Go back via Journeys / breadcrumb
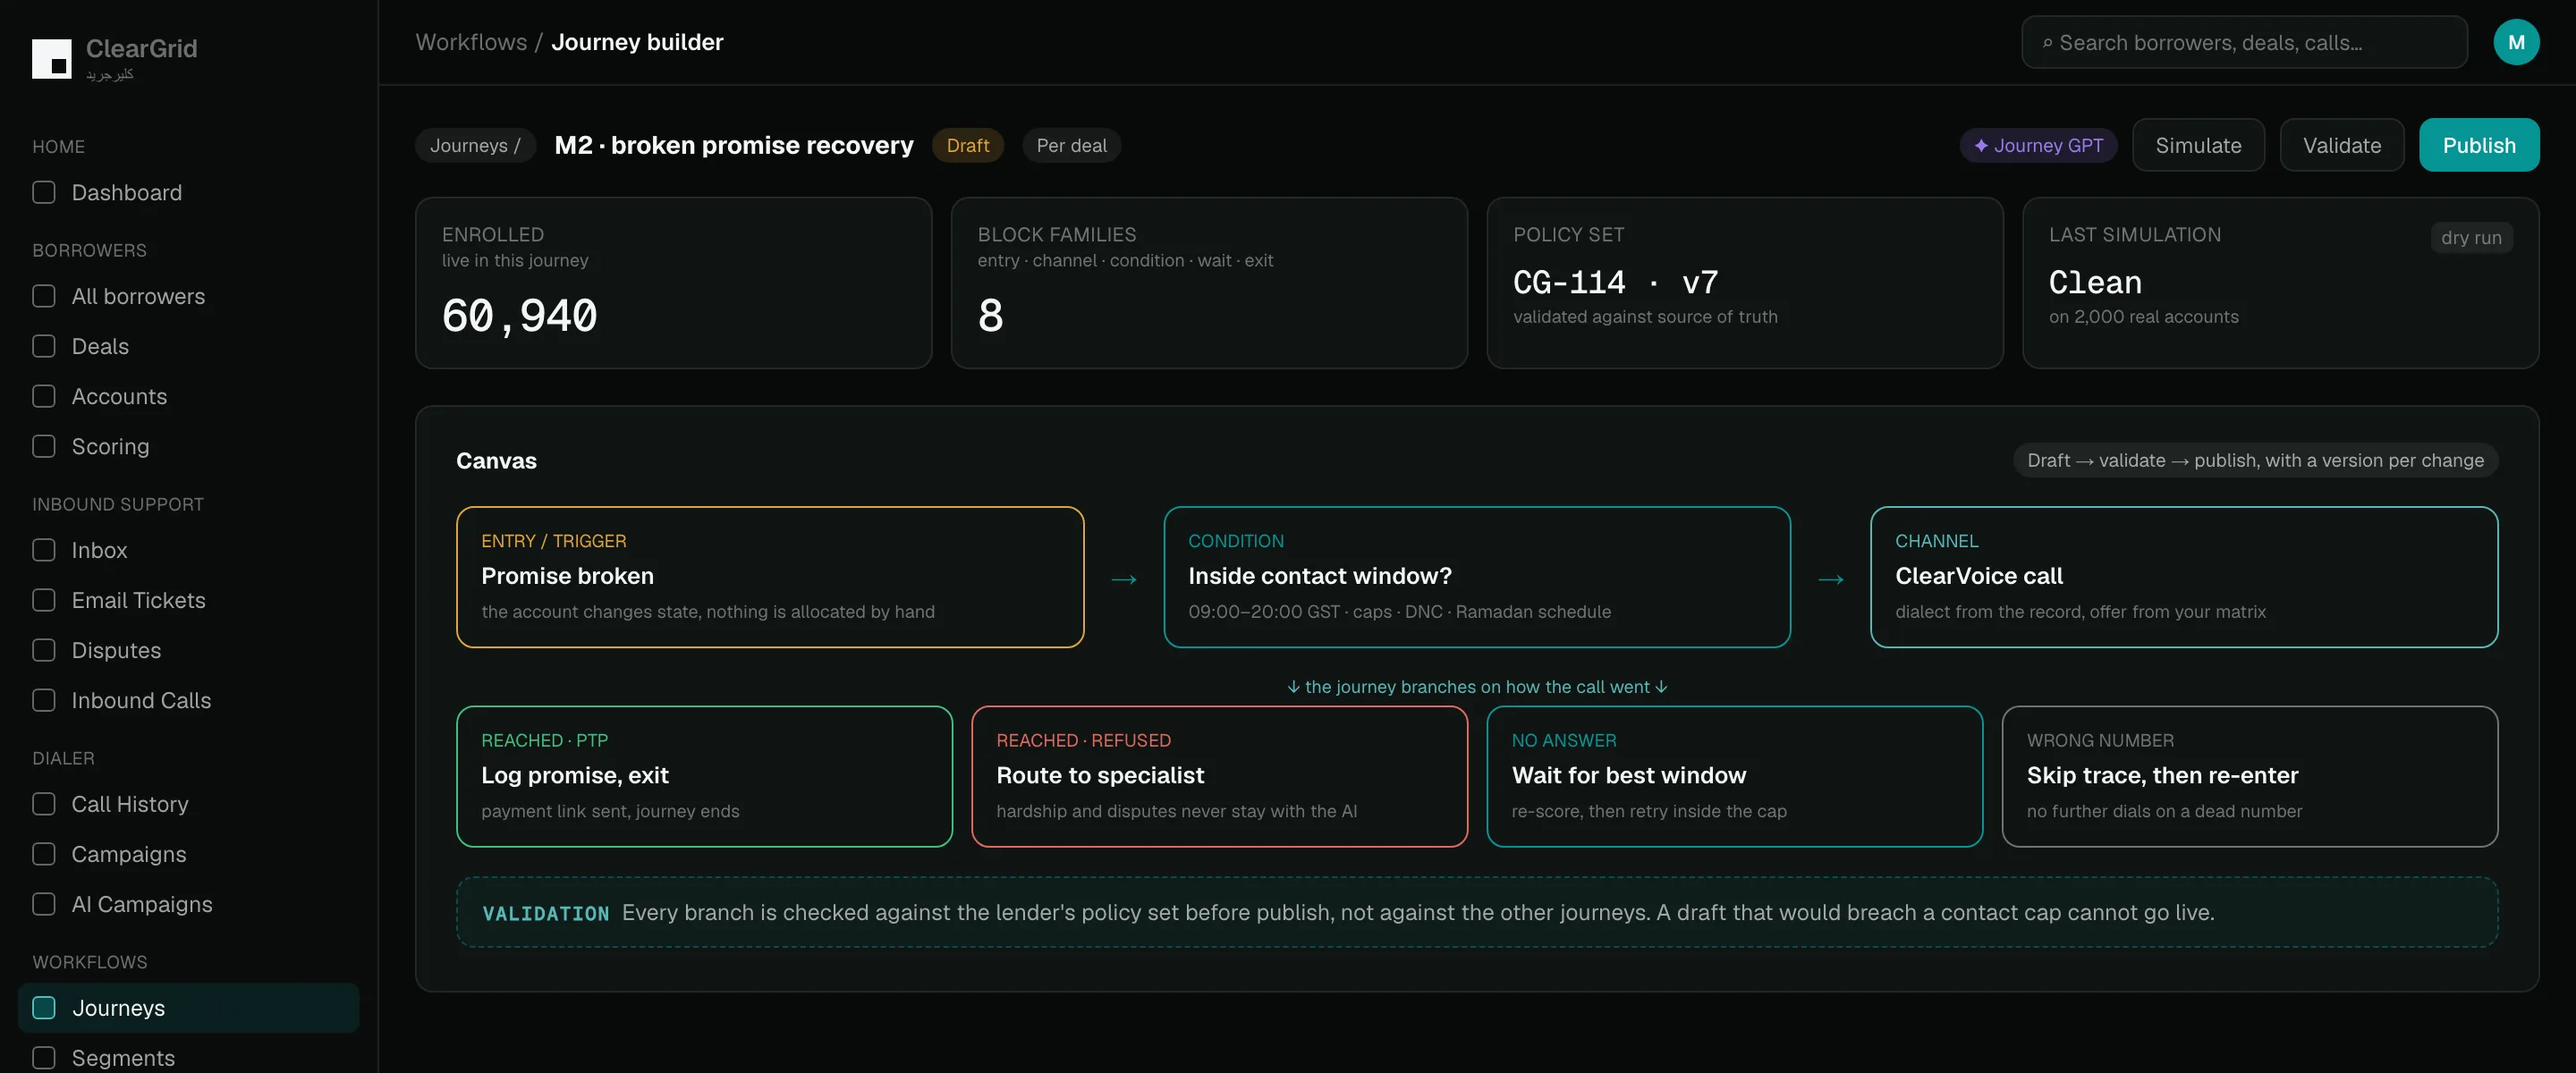The image size is (2576, 1073). click(x=475, y=145)
